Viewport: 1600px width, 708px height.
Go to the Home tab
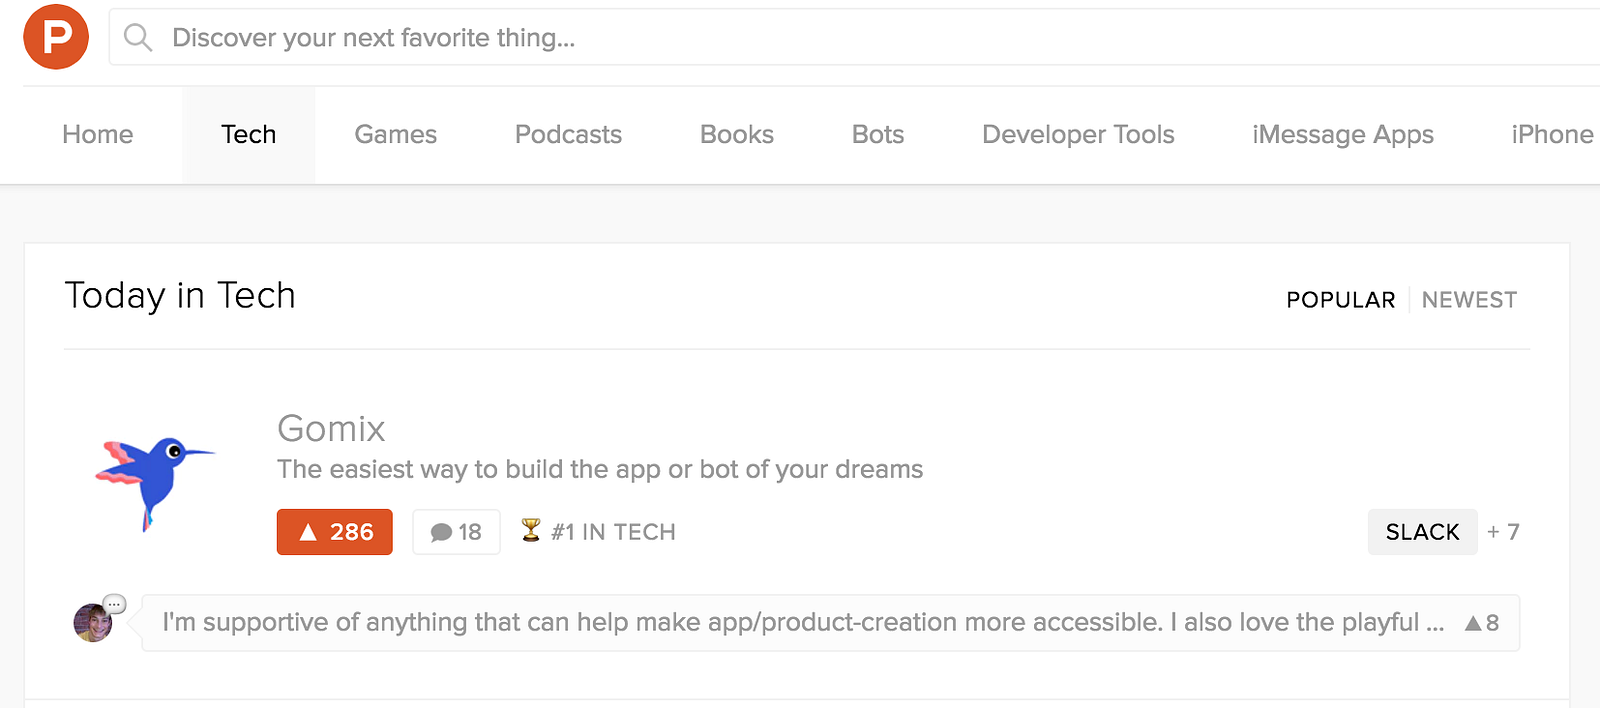coord(97,135)
